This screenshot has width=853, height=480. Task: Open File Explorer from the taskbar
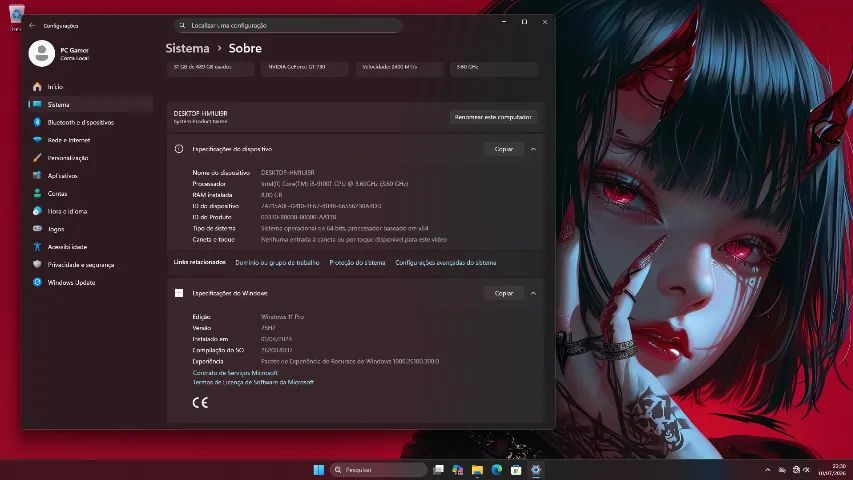pos(477,470)
